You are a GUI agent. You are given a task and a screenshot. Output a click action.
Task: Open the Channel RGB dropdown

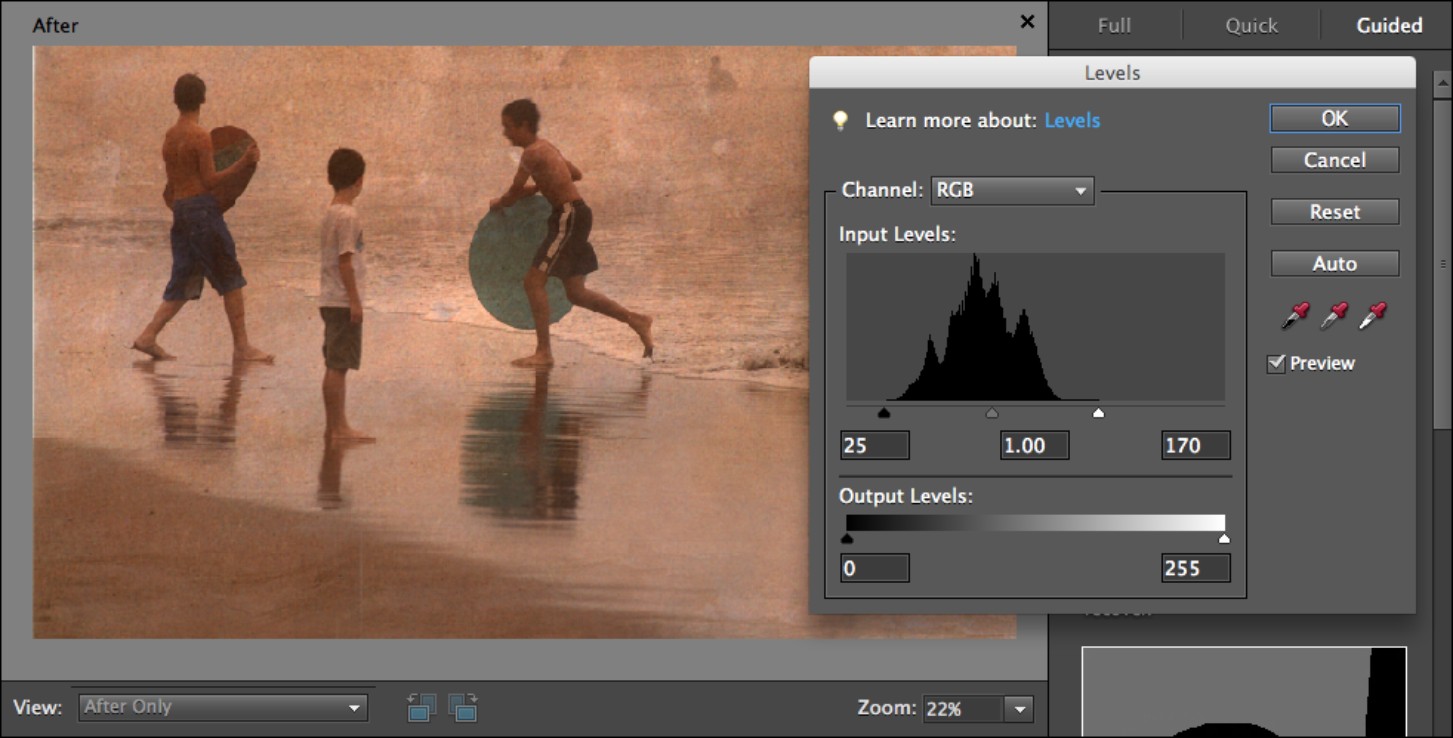[x=1012, y=190]
